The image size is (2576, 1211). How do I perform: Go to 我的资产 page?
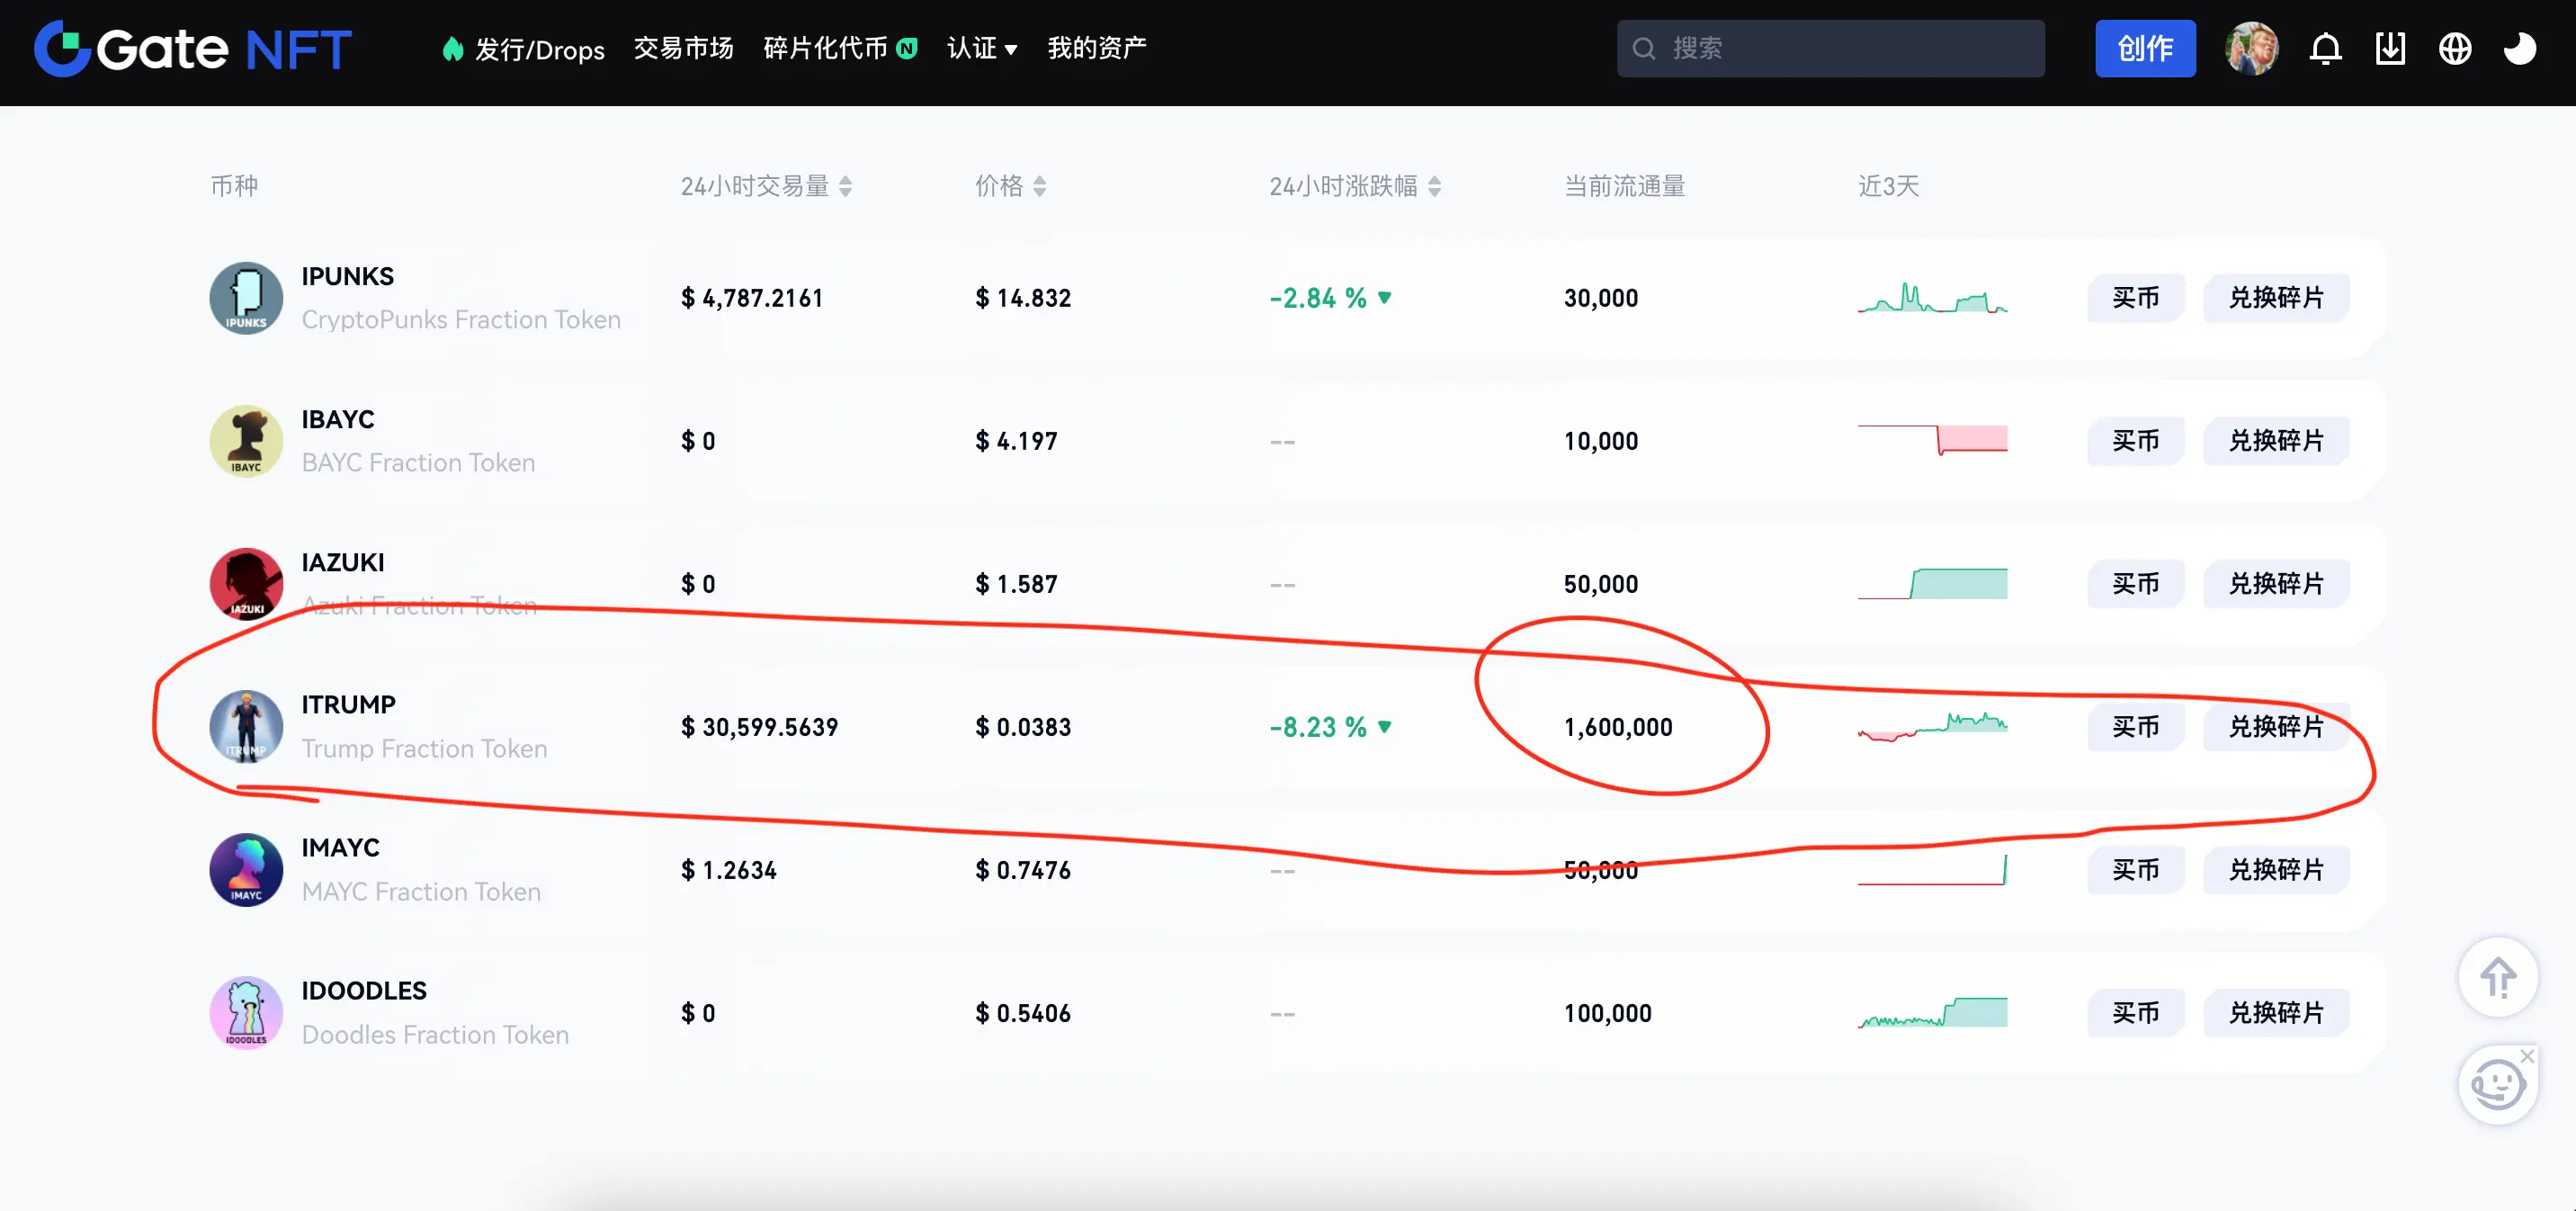1096,48
